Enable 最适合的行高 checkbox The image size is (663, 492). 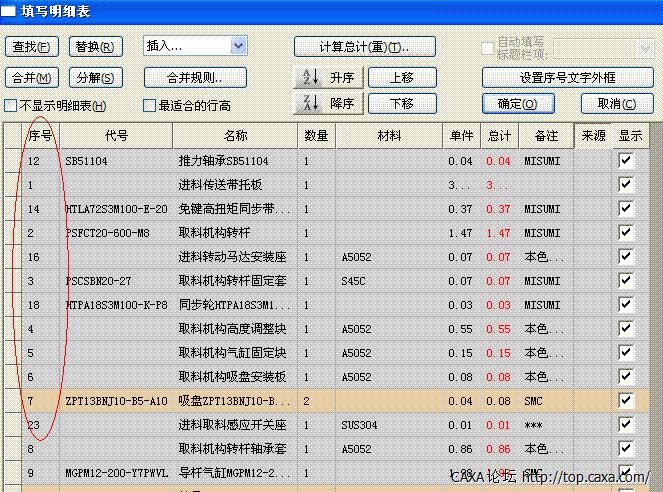(150, 106)
